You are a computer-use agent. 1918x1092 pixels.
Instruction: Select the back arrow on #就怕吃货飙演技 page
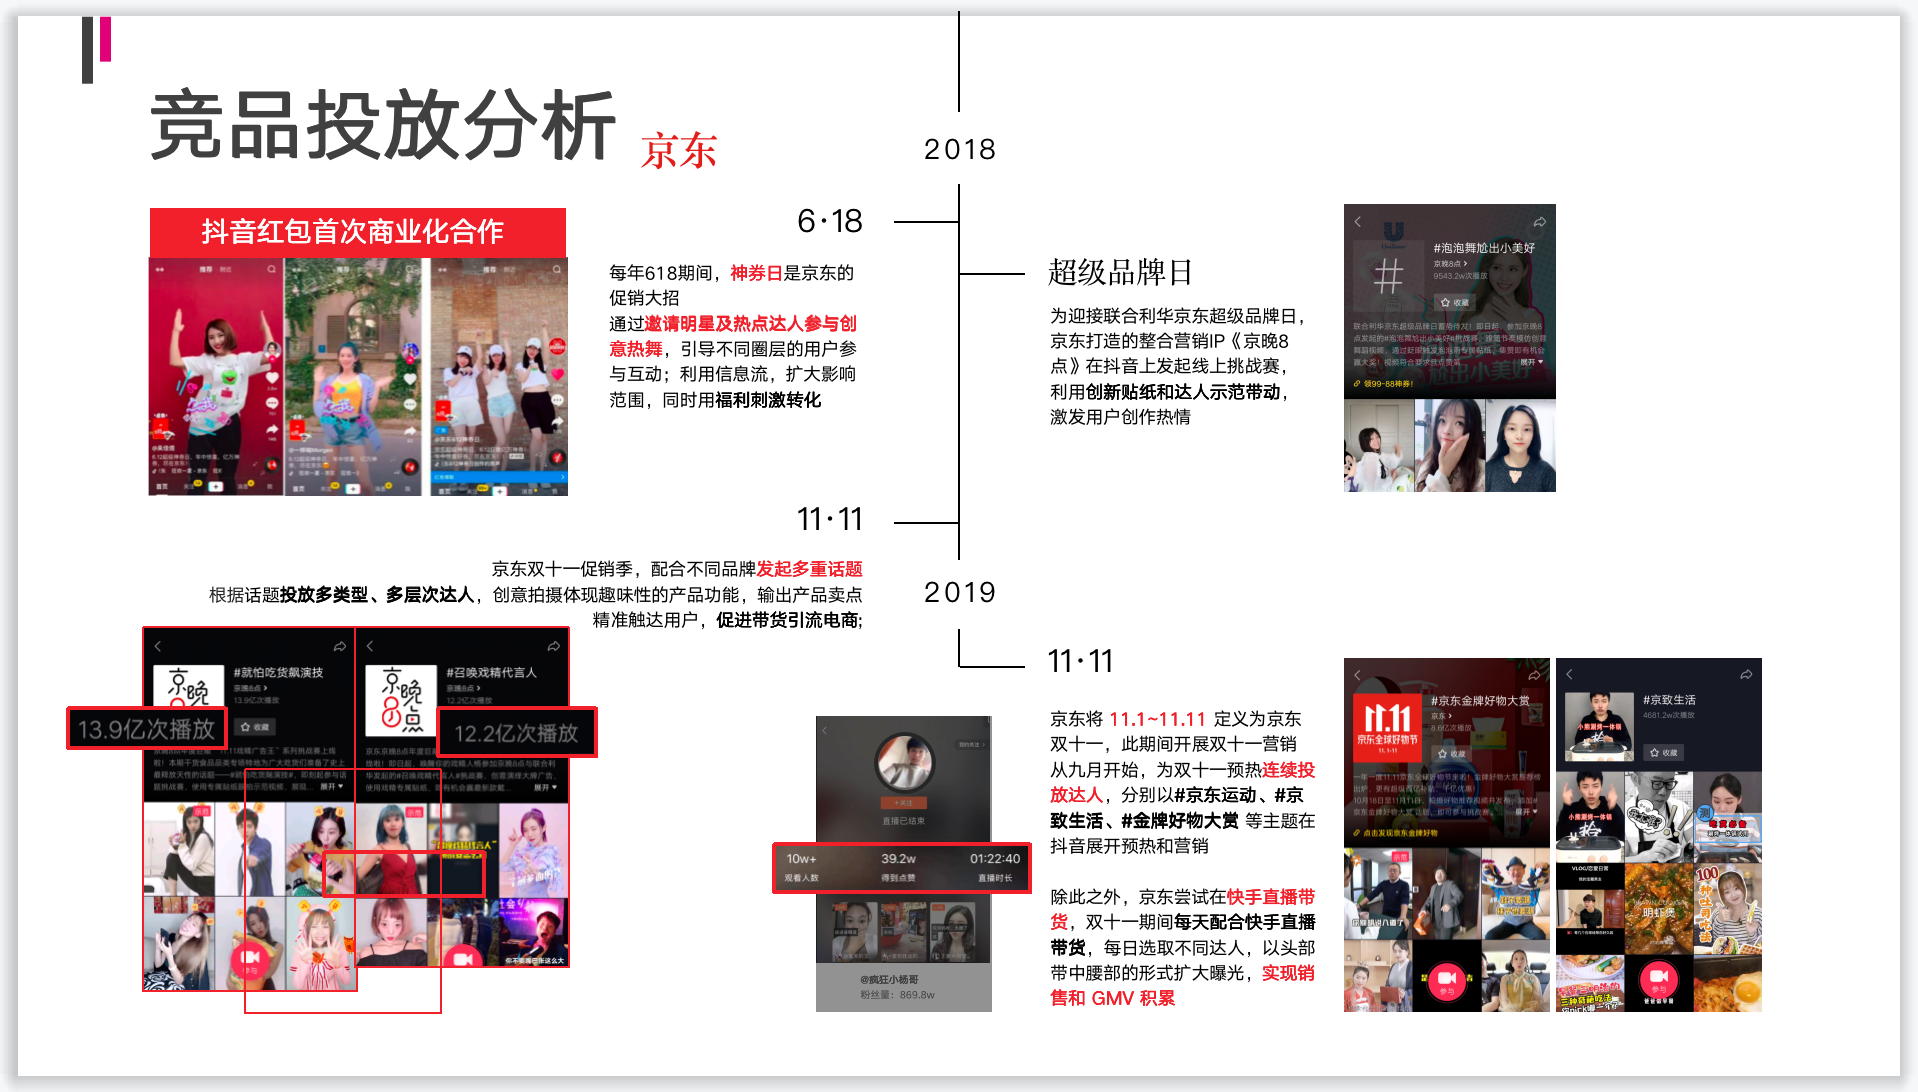[x=158, y=647]
